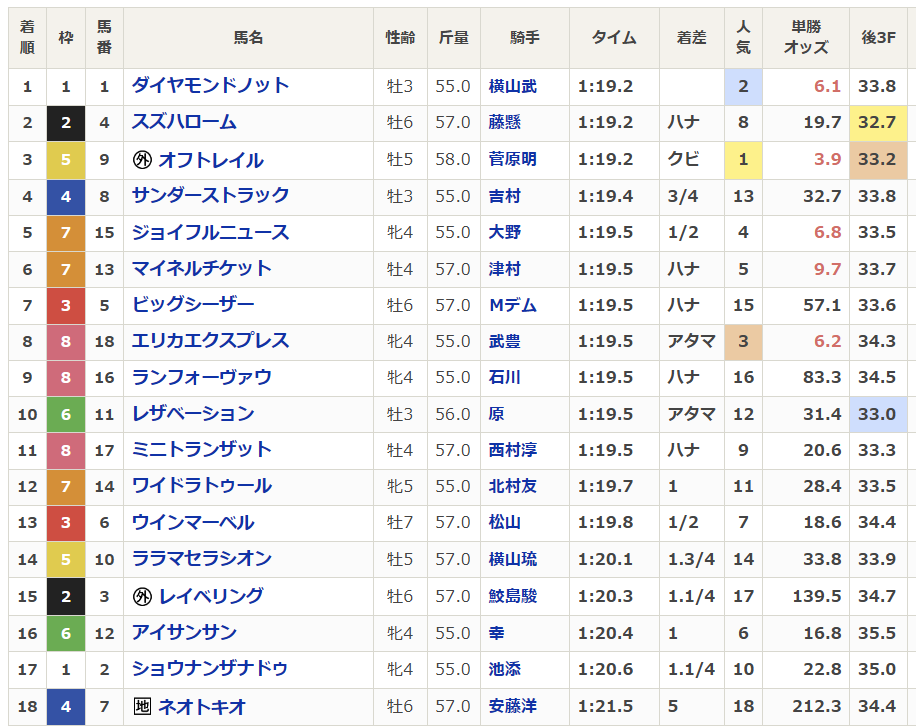This screenshot has width=916, height=728.
Task: Open jockey 石川 profile
Action: tap(505, 377)
